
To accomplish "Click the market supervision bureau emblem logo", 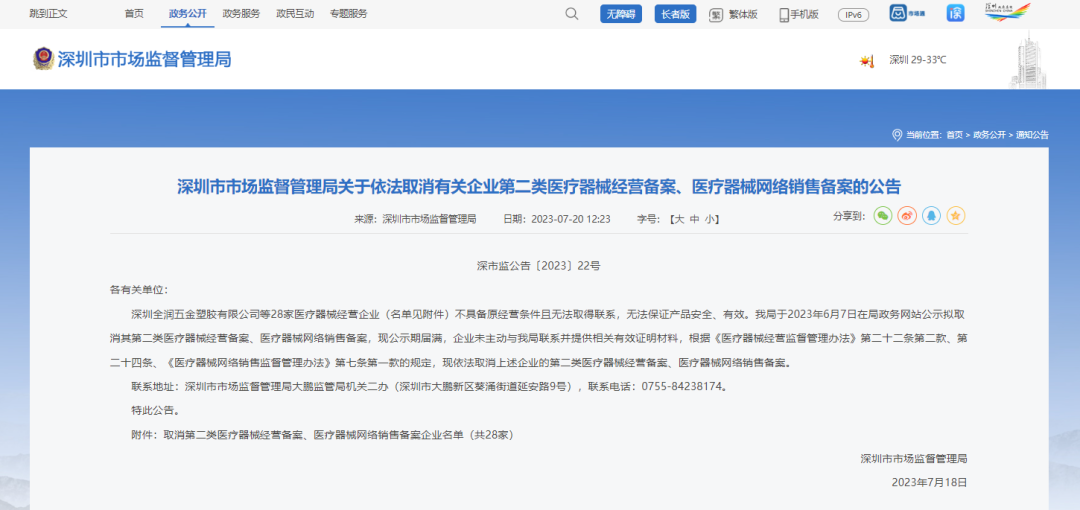I will (44, 59).
